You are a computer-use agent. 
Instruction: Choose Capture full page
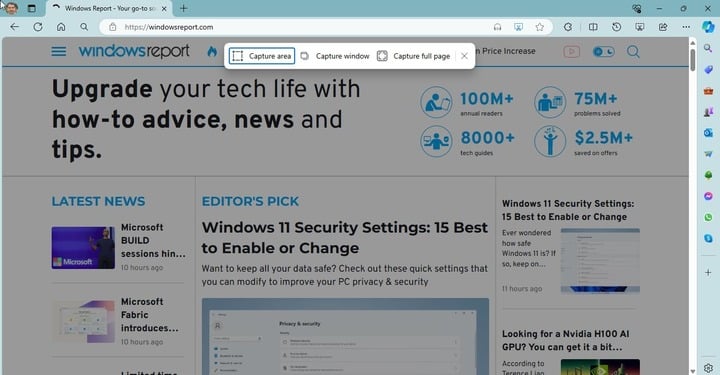click(x=413, y=56)
